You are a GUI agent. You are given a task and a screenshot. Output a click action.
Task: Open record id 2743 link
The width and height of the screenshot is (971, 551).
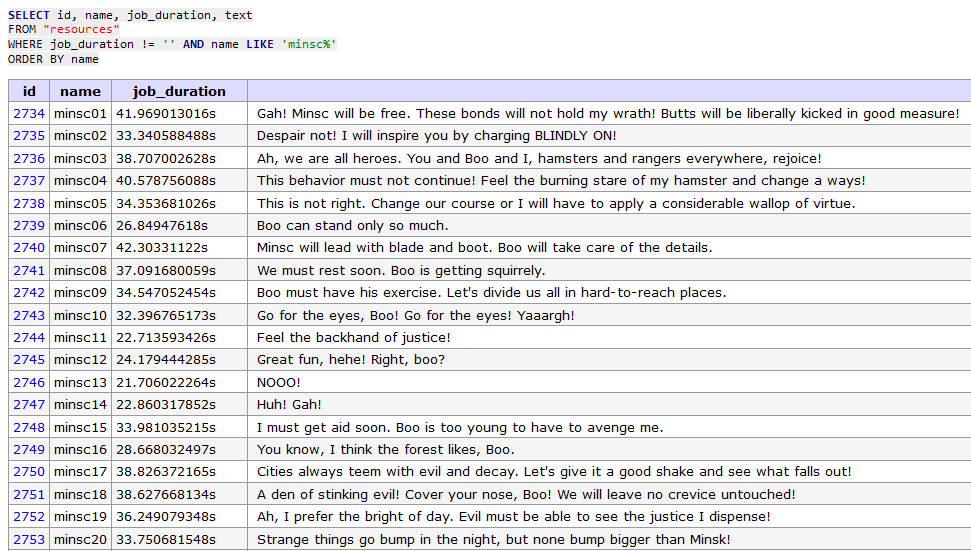(29, 316)
